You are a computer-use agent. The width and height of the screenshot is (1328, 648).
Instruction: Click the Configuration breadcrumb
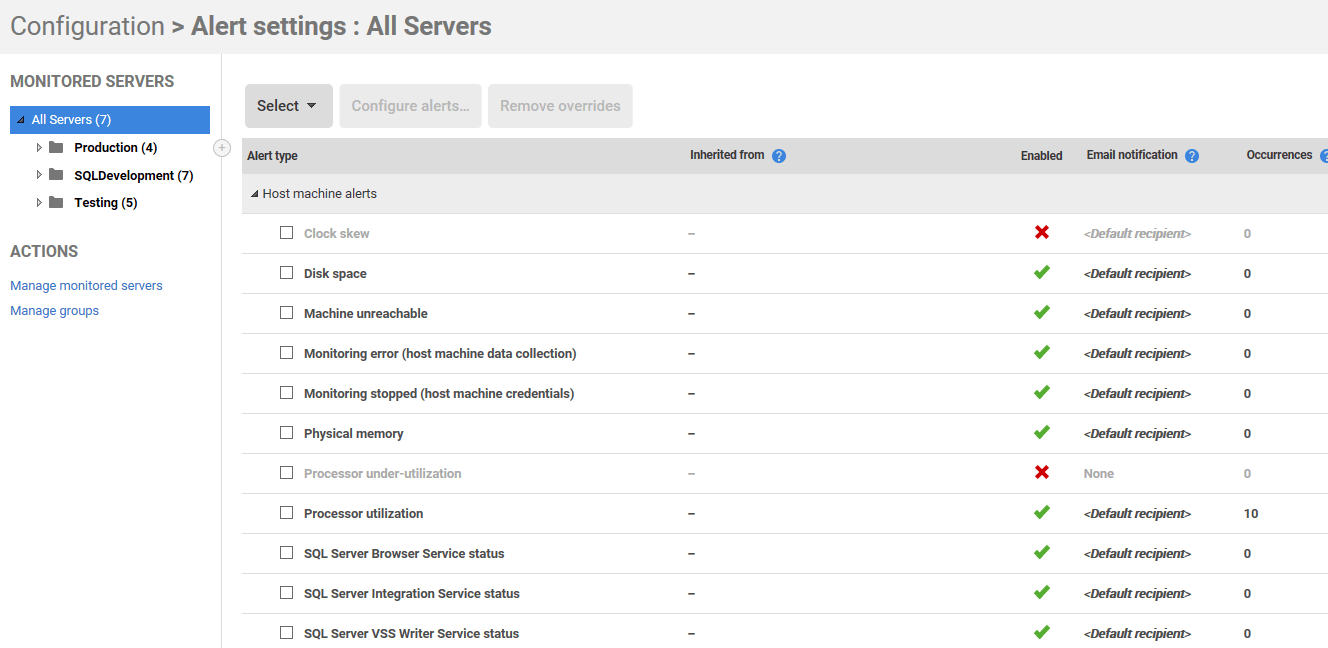pos(87,26)
